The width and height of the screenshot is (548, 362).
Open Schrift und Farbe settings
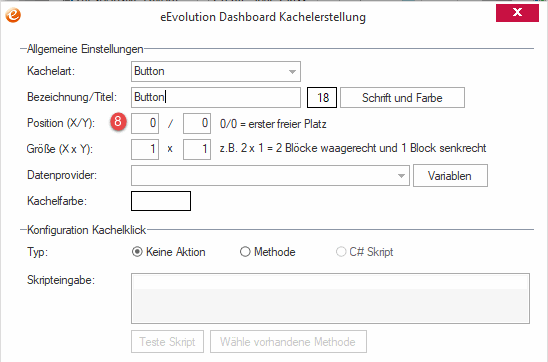click(402, 97)
